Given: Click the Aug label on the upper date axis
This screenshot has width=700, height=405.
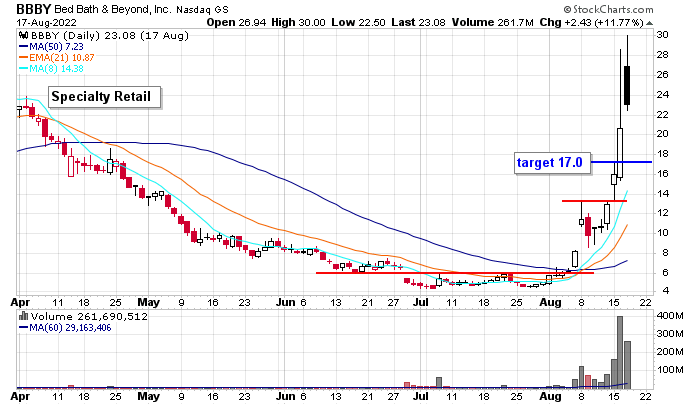Looking at the screenshot, I should [550, 302].
